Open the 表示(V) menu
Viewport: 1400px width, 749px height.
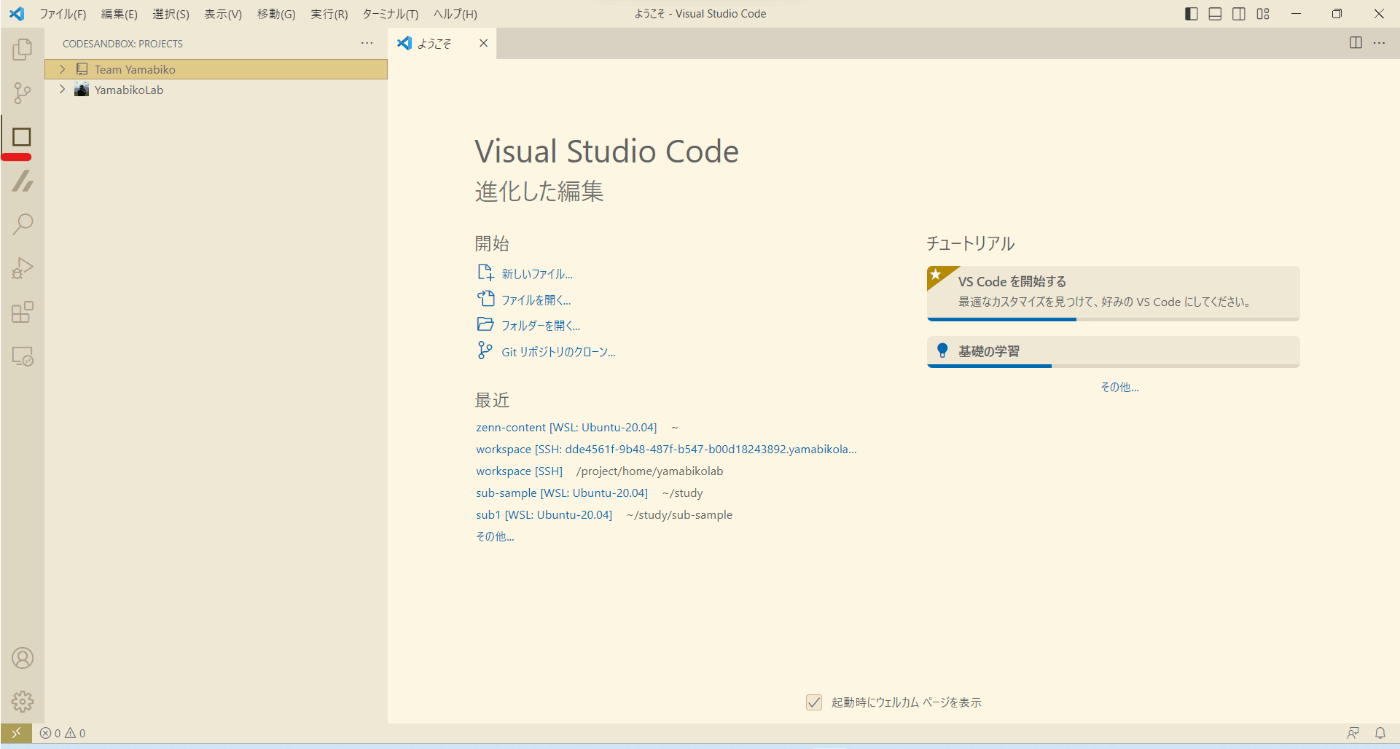pyautogui.click(x=223, y=14)
